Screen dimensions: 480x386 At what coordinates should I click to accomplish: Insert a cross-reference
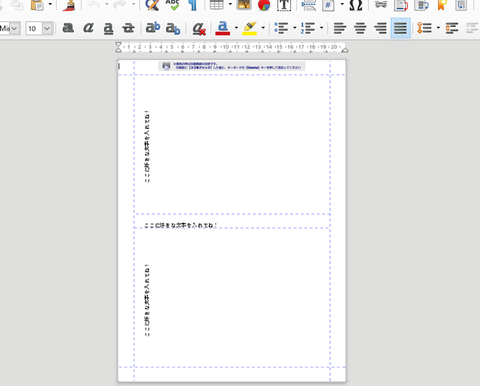(462, 5)
